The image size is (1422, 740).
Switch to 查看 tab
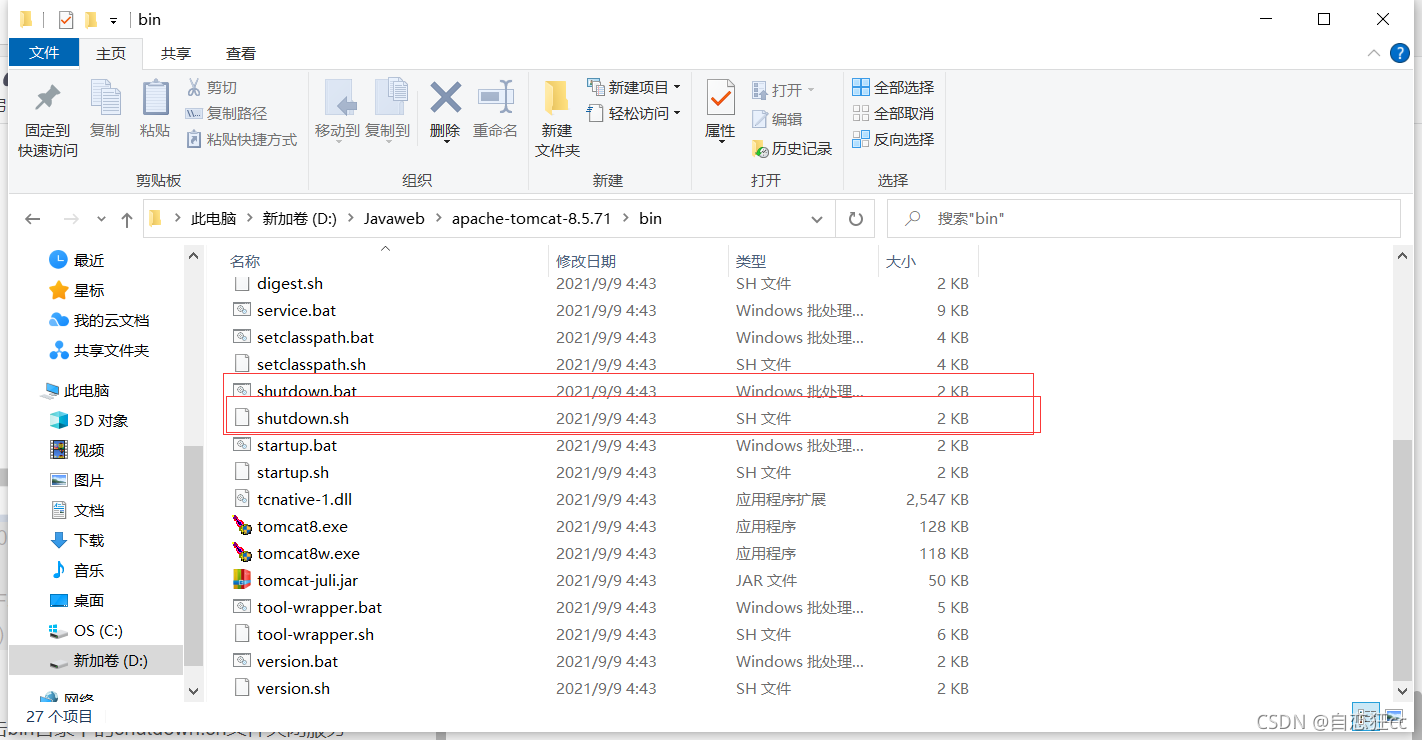[x=241, y=53]
